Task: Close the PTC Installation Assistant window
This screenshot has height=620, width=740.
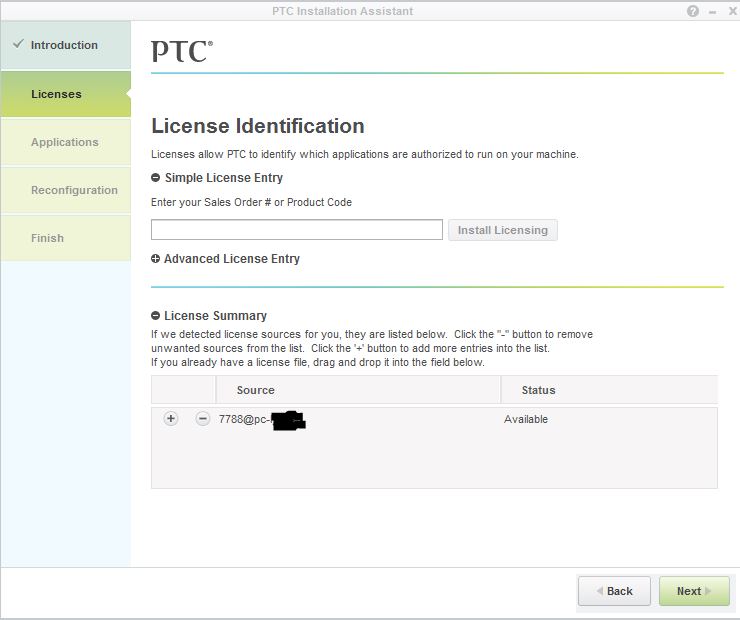Action: click(732, 11)
